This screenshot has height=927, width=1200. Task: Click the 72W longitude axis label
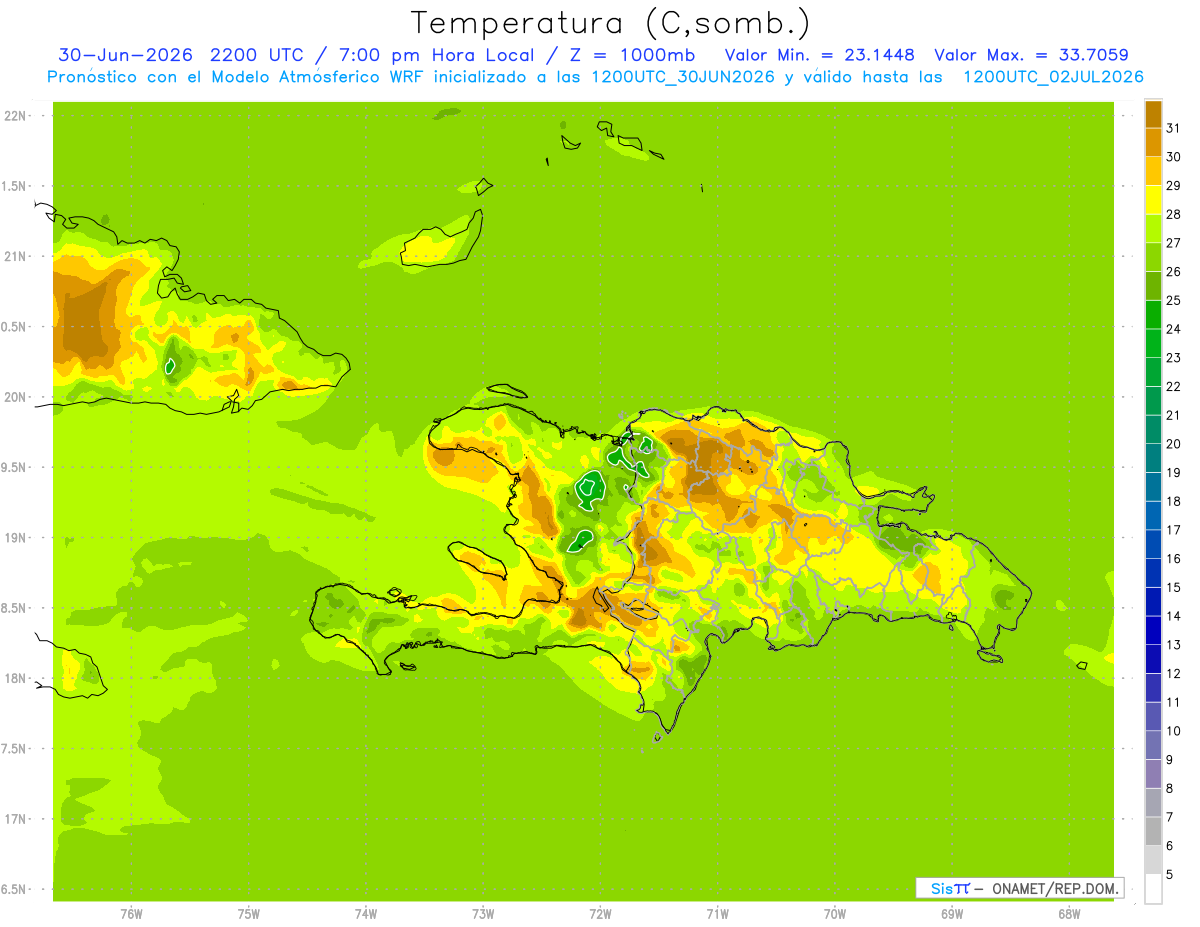pyautogui.click(x=600, y=914)
